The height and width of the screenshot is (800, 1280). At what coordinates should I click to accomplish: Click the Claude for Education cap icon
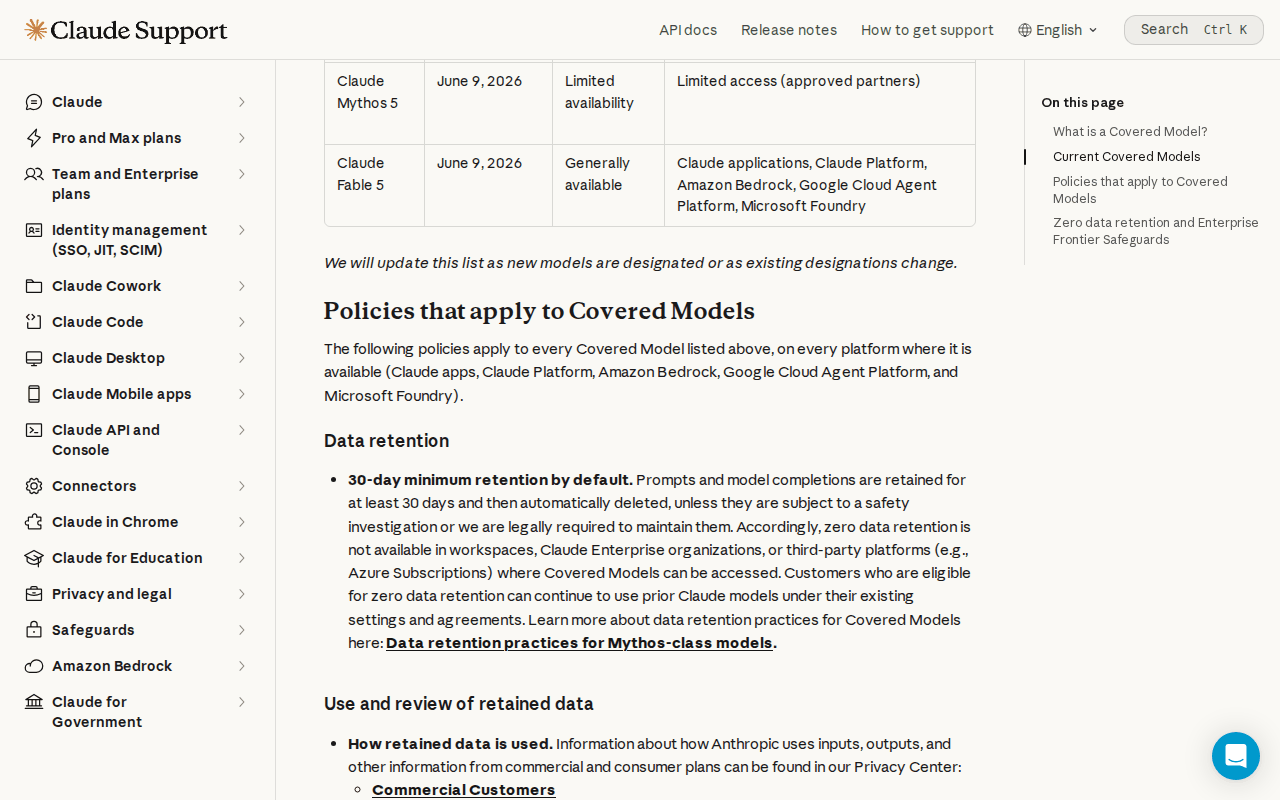tap(34, 558)
